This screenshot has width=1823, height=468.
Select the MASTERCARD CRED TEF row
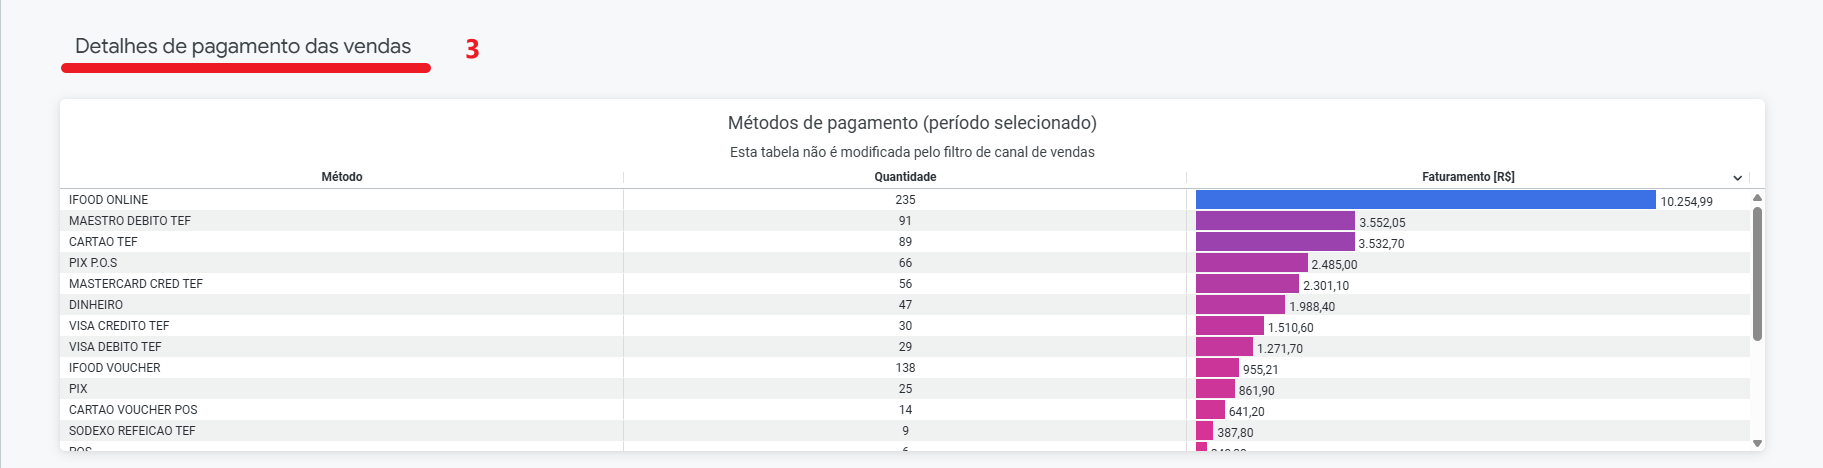coord(136,284)
